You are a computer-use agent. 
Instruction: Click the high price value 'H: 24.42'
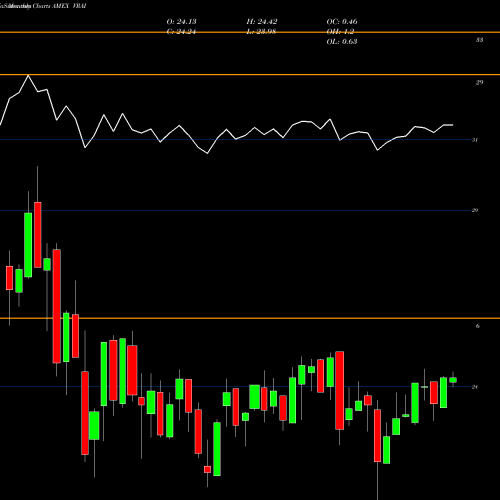[262, 22]
